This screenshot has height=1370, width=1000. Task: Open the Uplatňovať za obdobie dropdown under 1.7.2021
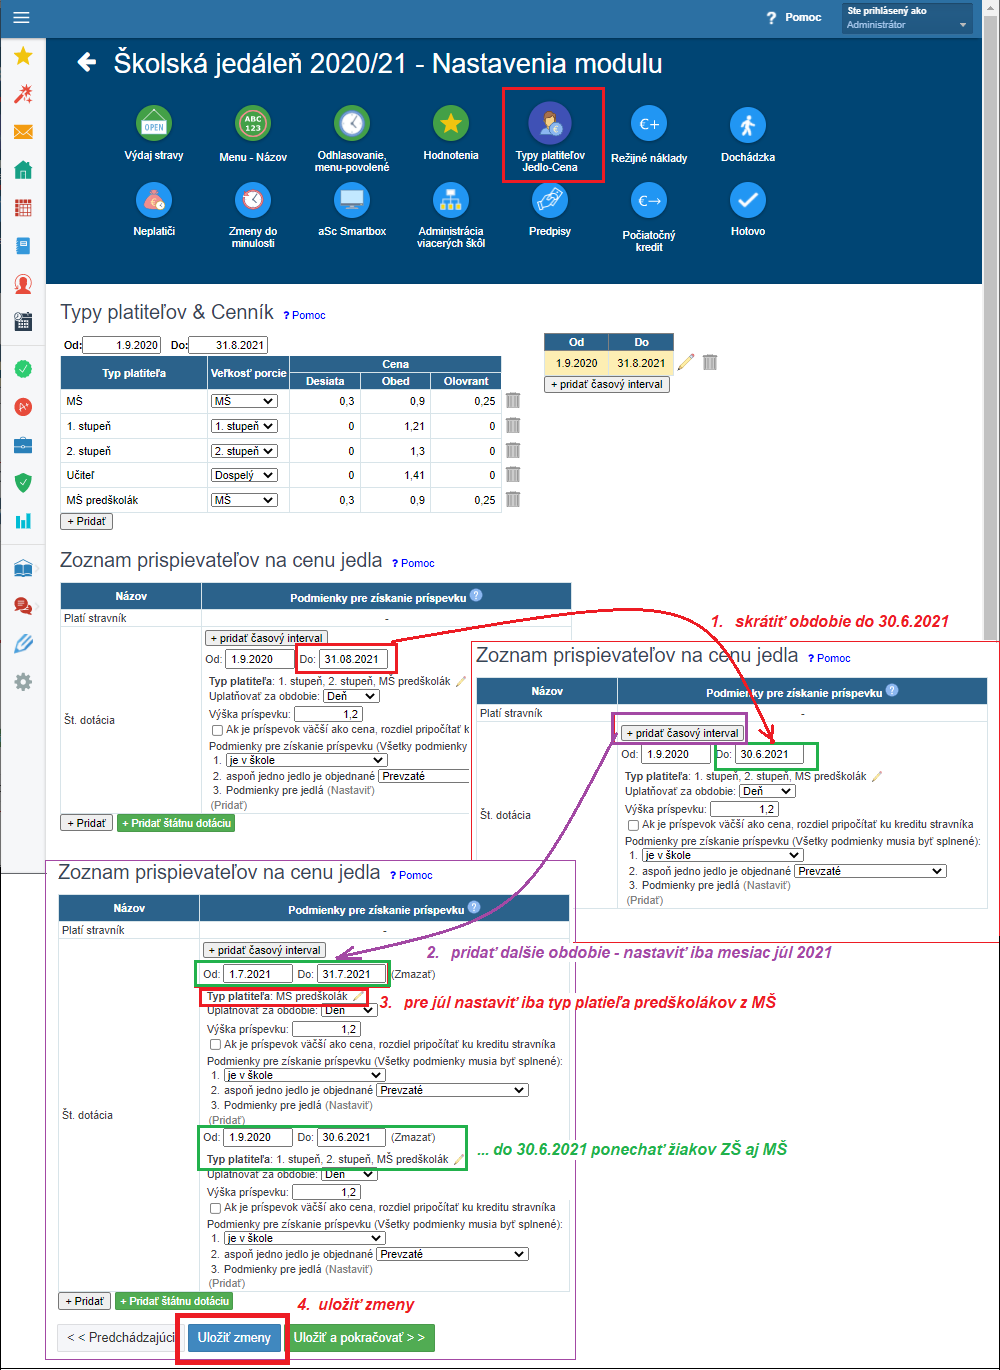pos(349,1010)
